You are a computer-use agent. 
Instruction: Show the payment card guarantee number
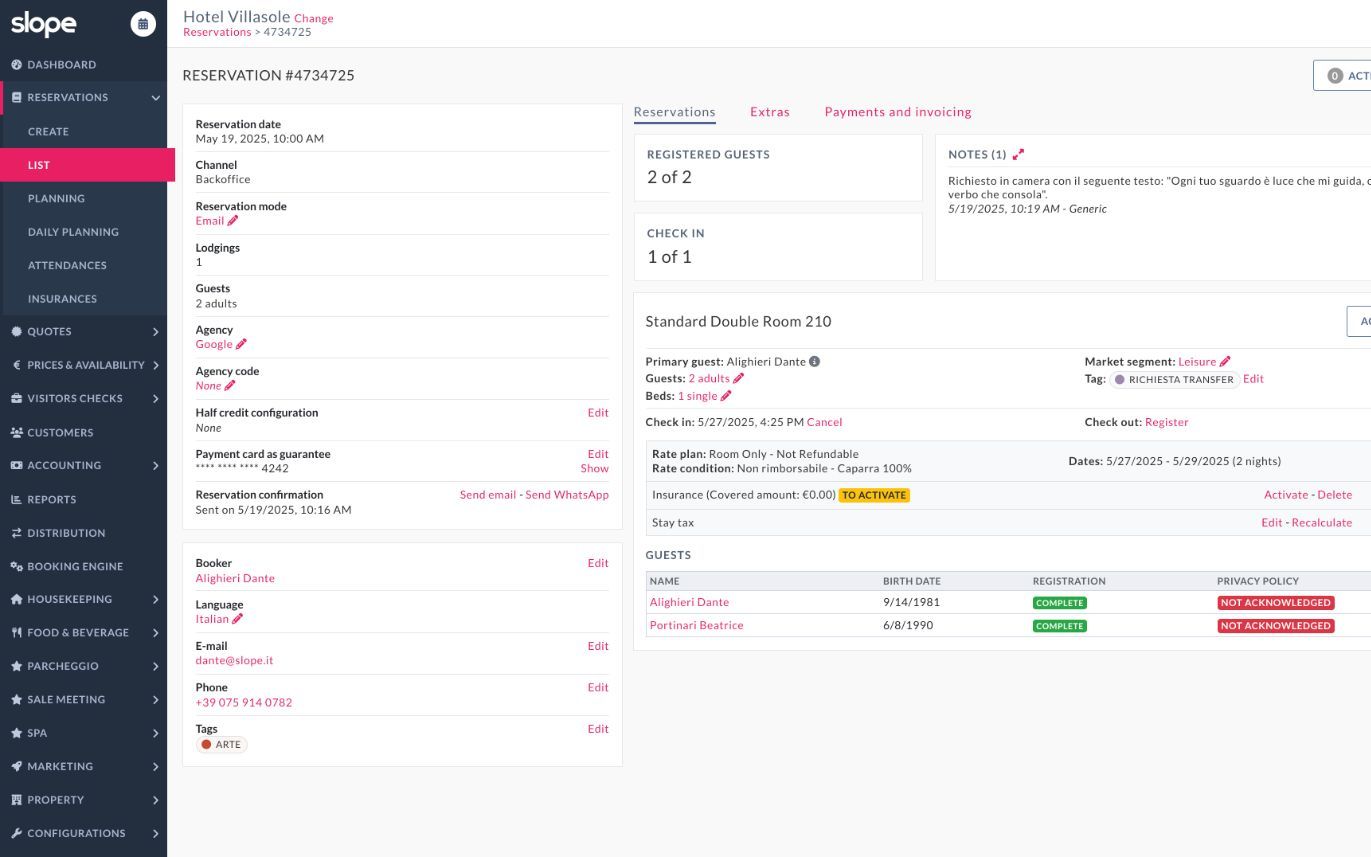point(594,468)
